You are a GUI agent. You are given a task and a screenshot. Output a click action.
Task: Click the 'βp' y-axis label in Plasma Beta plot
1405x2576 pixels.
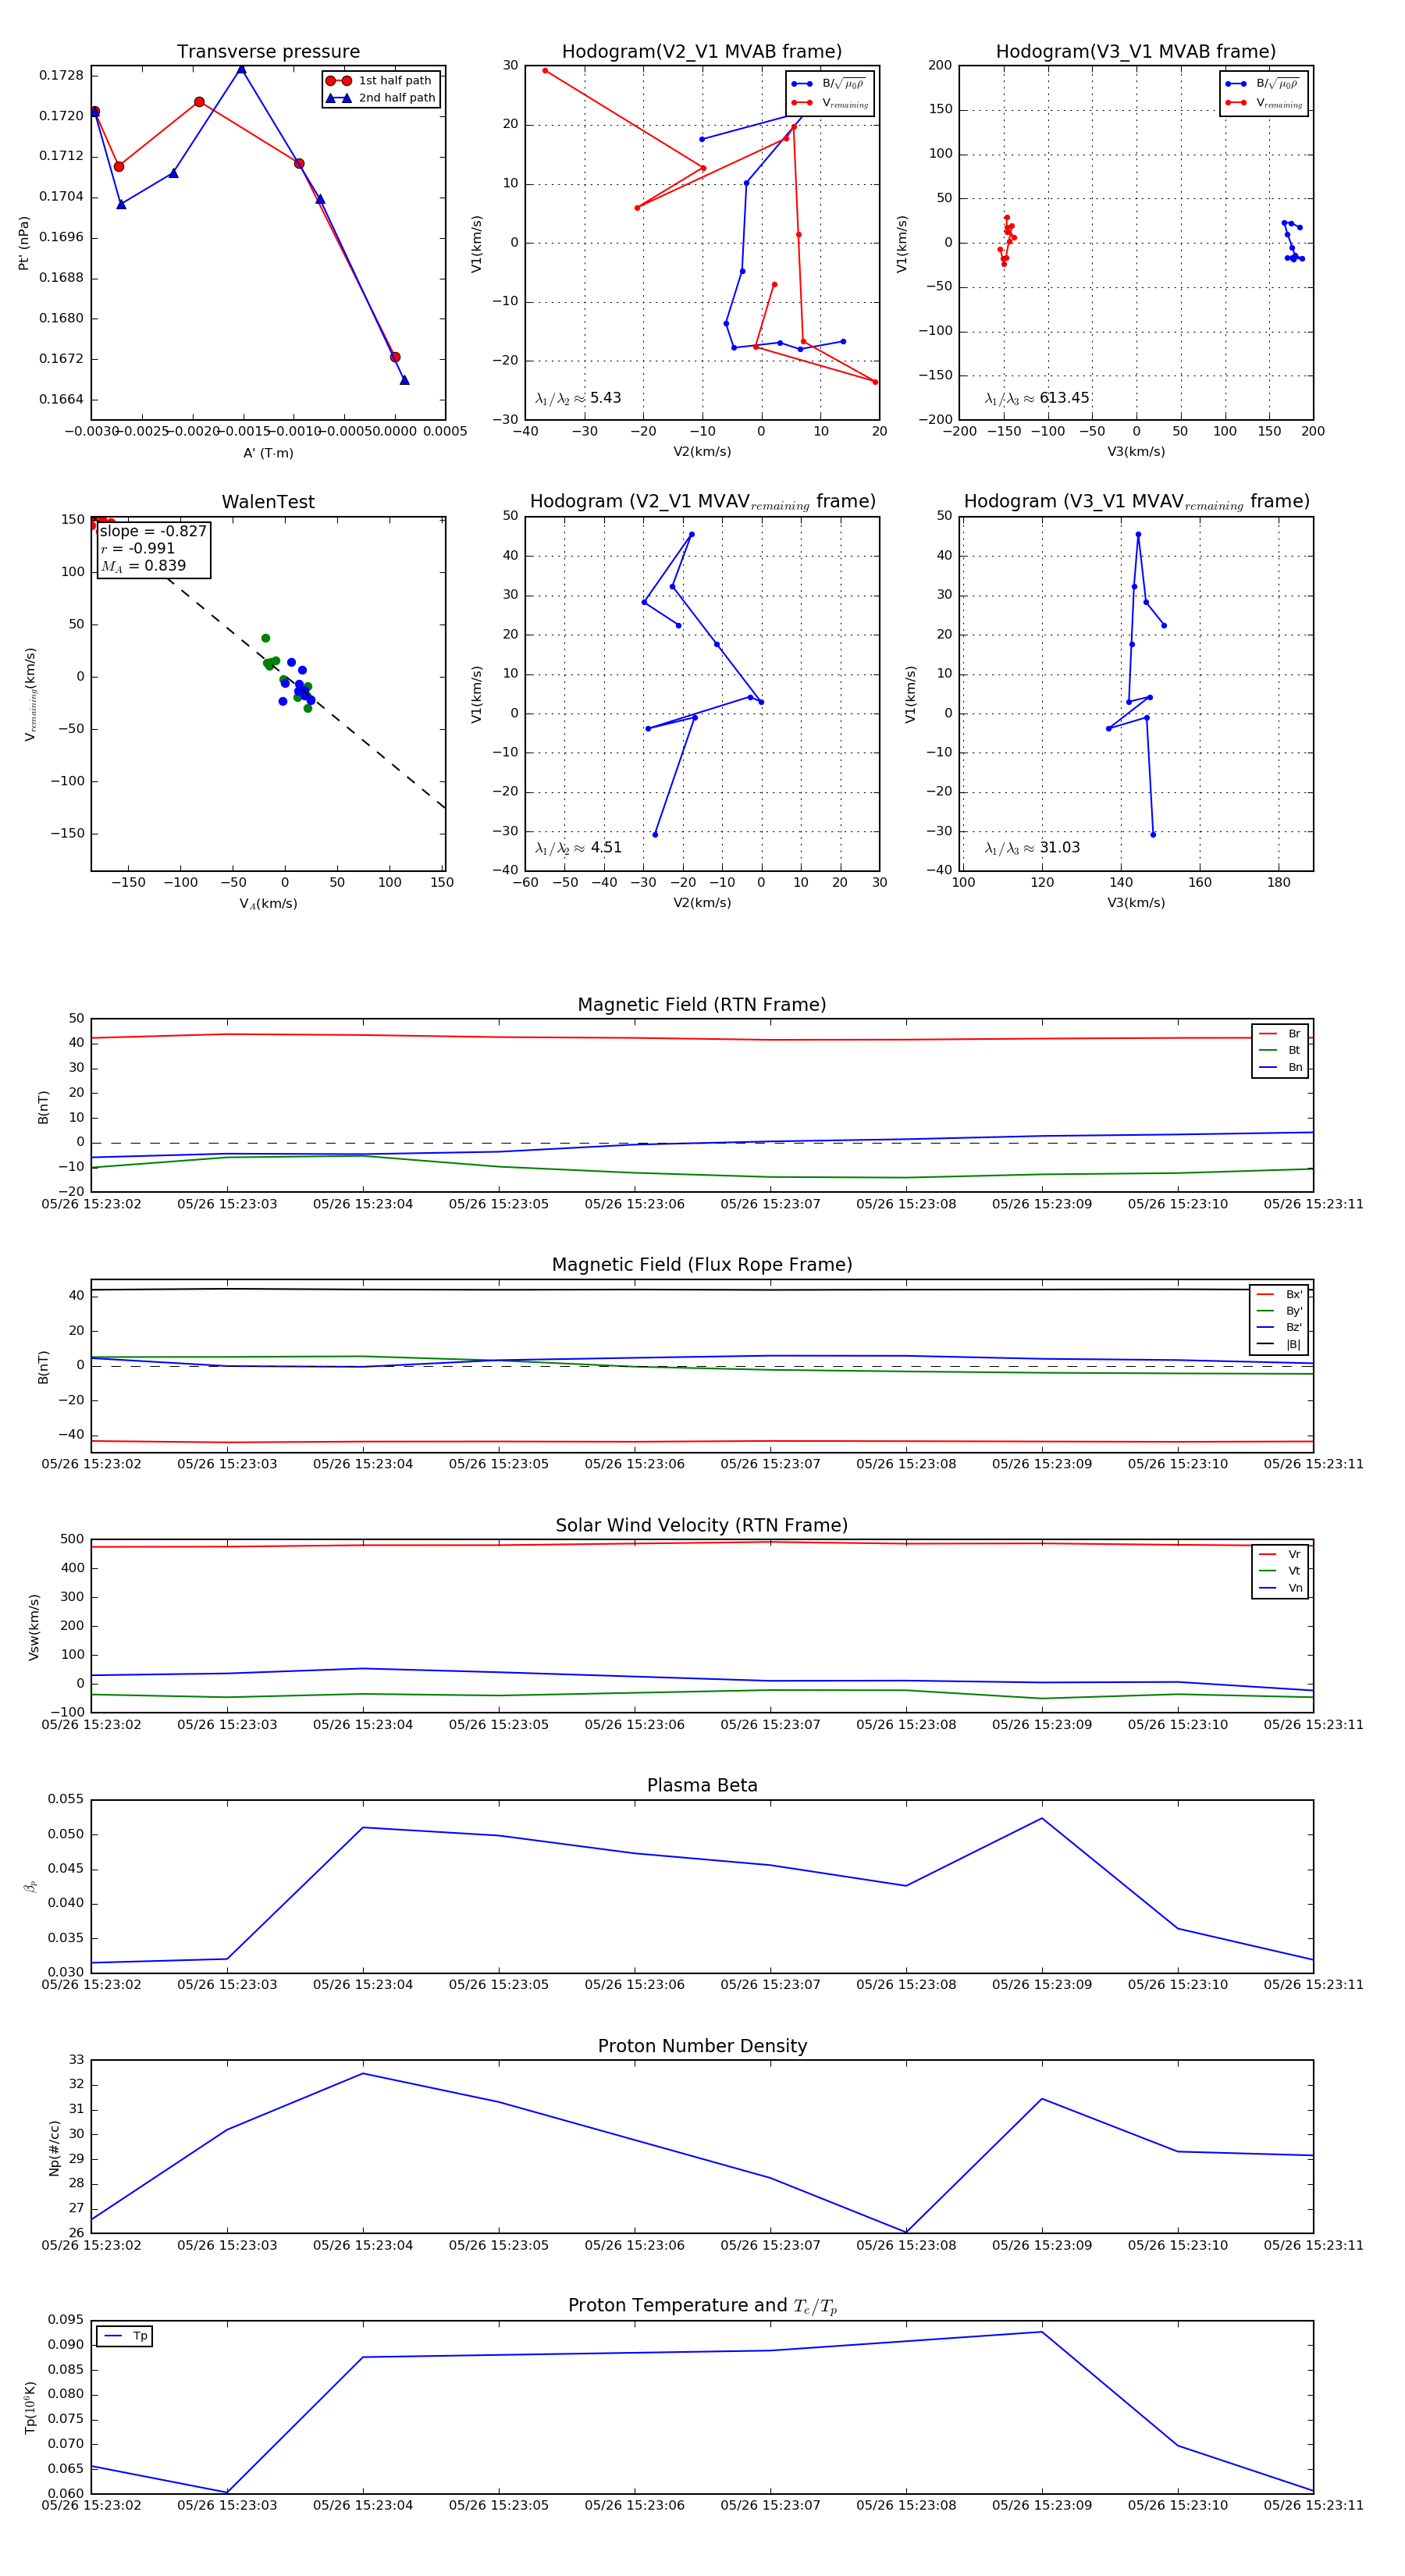(x=31, y=1886)
